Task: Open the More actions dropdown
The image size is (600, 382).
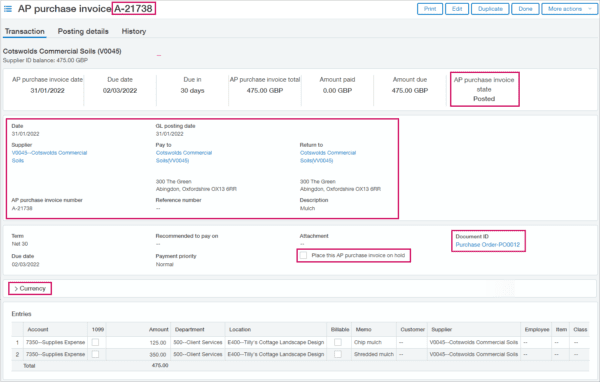Action: pos(569,9)
